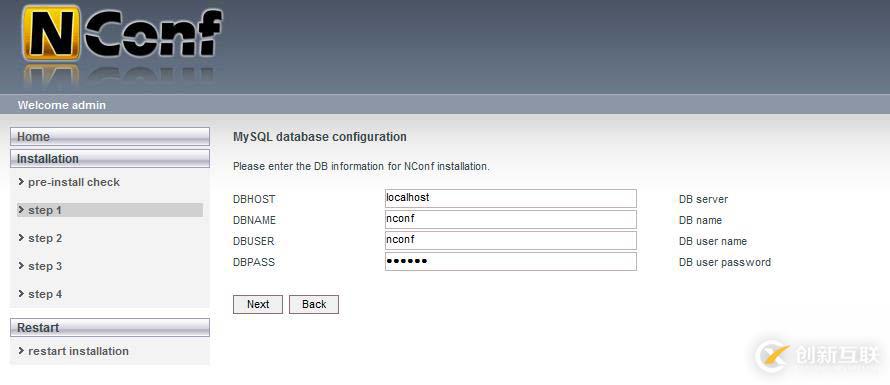Click 'MySQL database configuration' heading
Viewport: 890px width, 385px height.
(x=320, y=137)
